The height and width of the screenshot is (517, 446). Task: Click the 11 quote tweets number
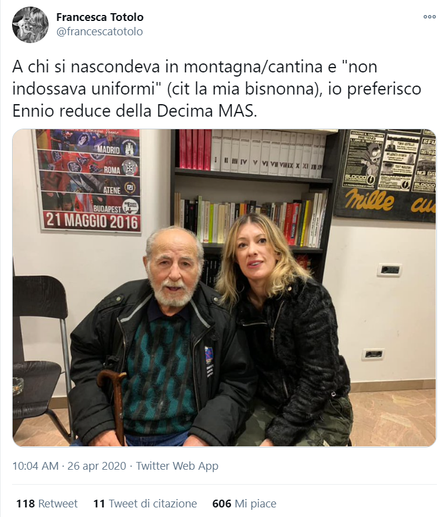pos(99,503)
